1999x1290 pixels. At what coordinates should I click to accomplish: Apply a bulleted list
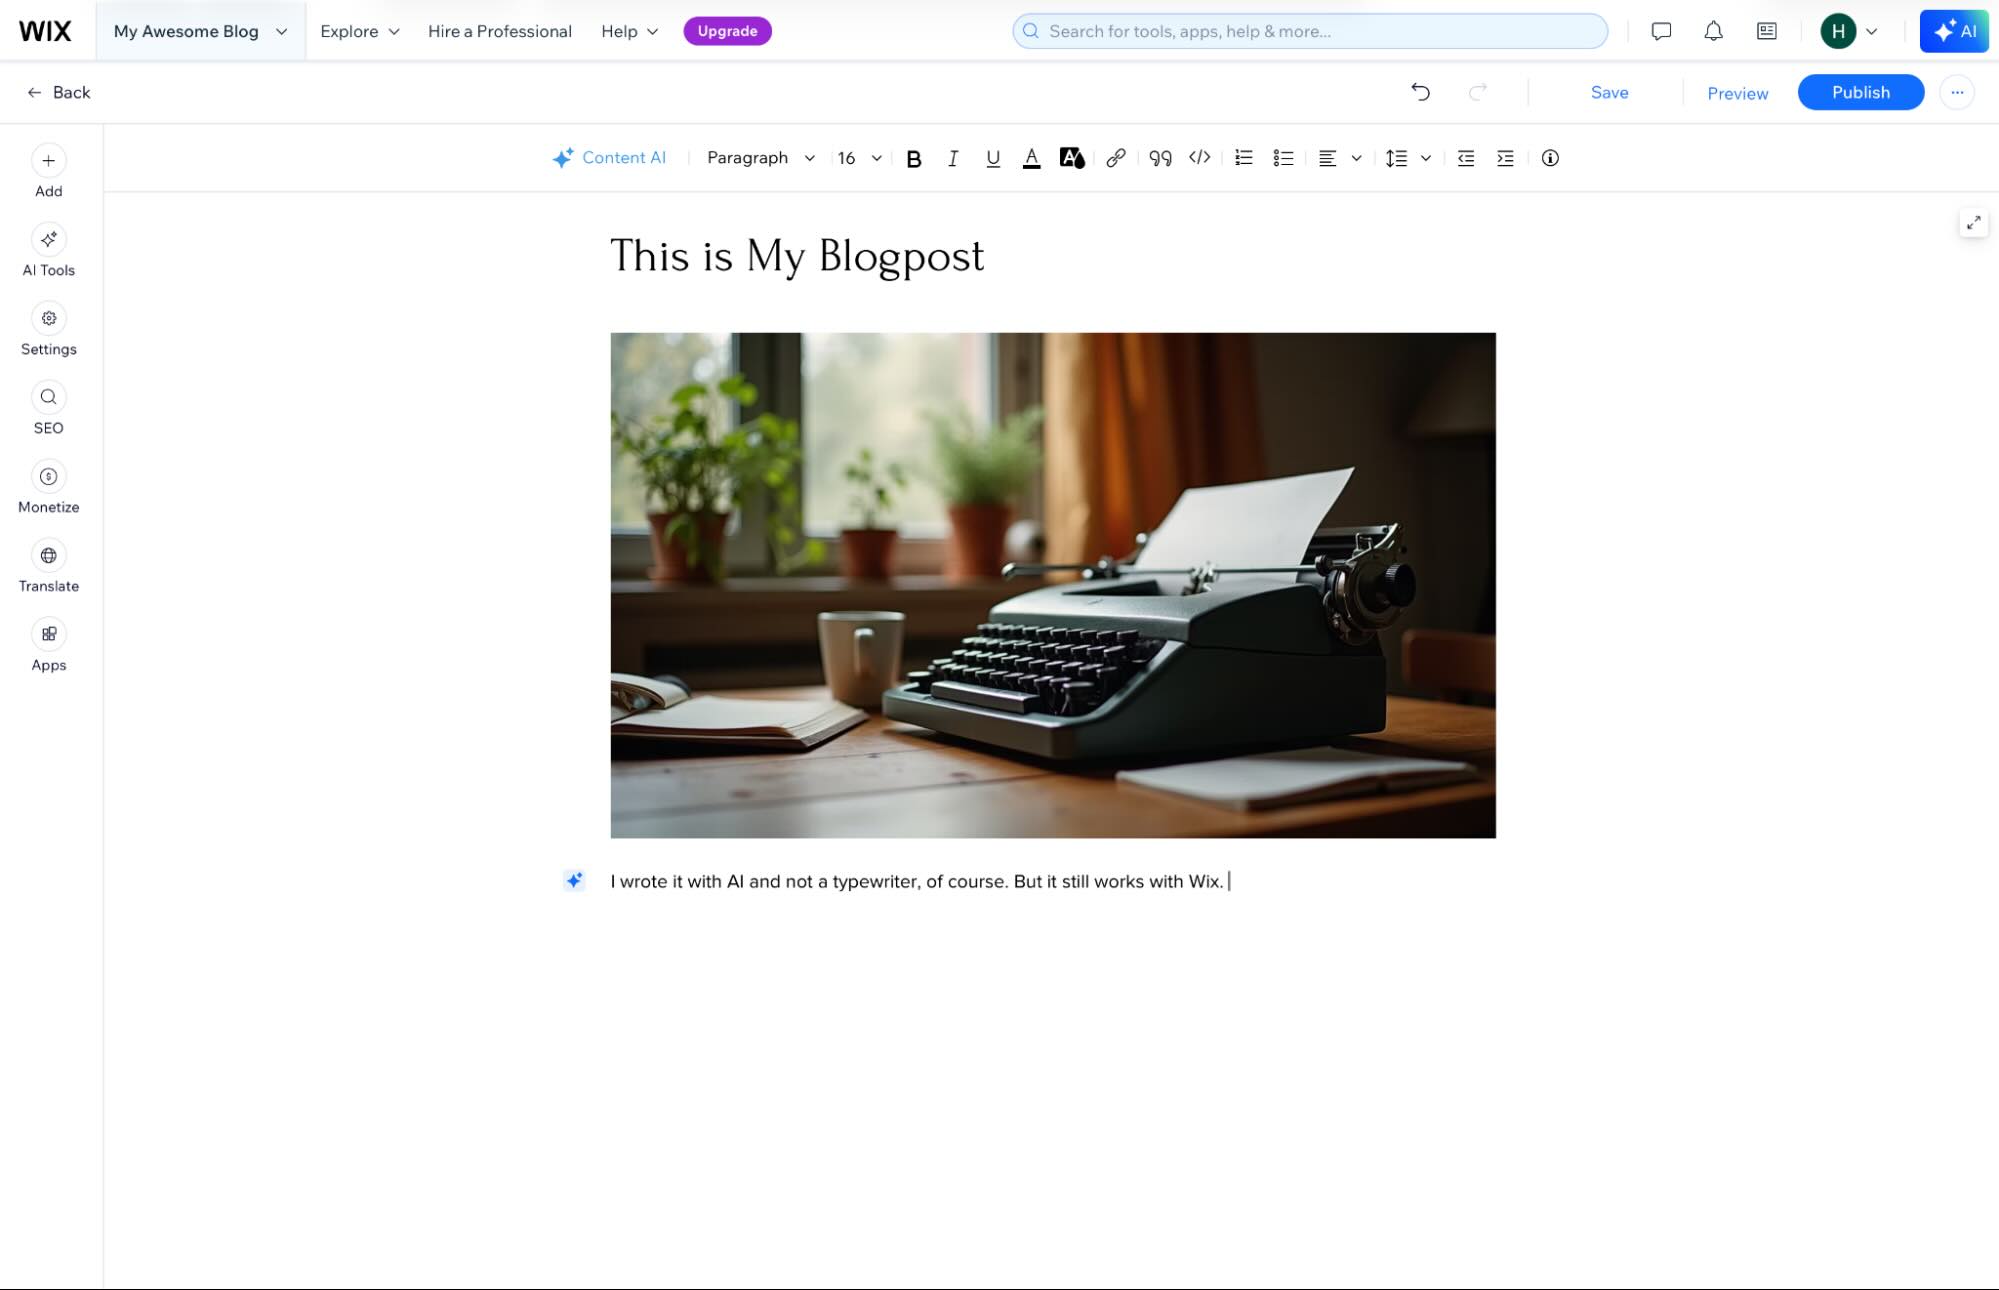point(1283,158)
